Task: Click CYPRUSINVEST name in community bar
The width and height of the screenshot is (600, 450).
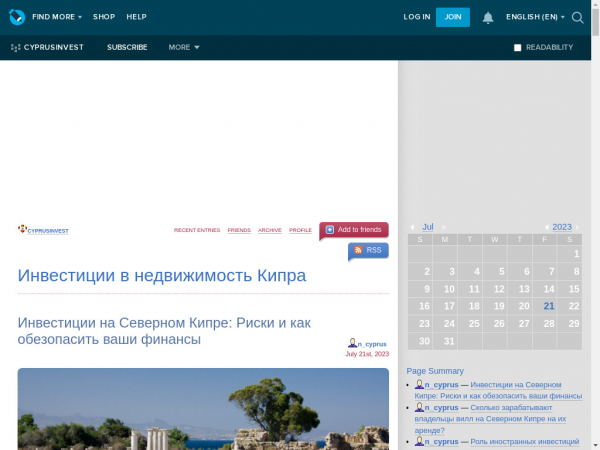Action: click(54, 47)
